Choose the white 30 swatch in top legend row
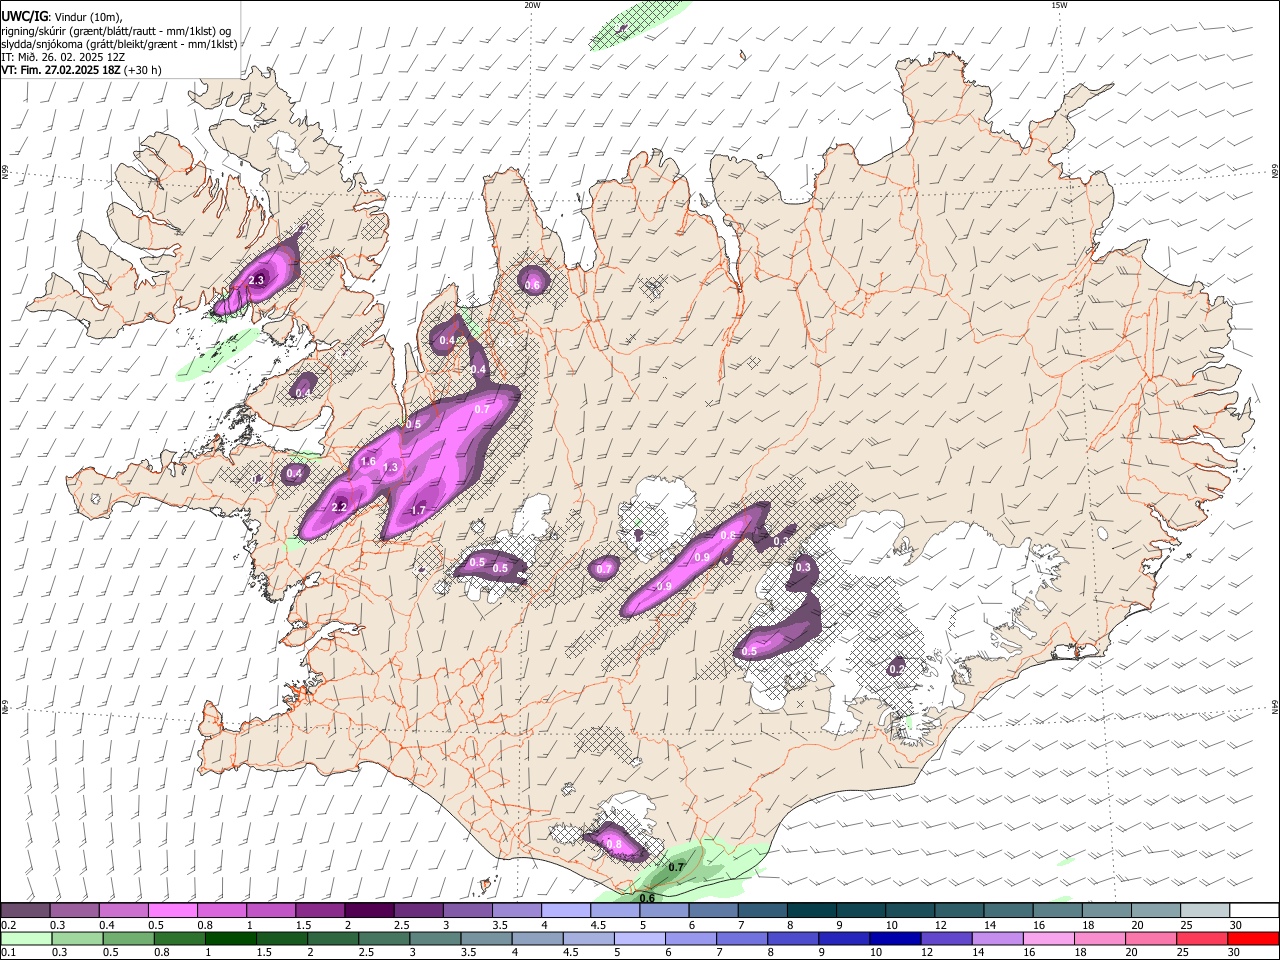Image resolution: width=1280 pixels, height=960 pixels. (1254, 911)
